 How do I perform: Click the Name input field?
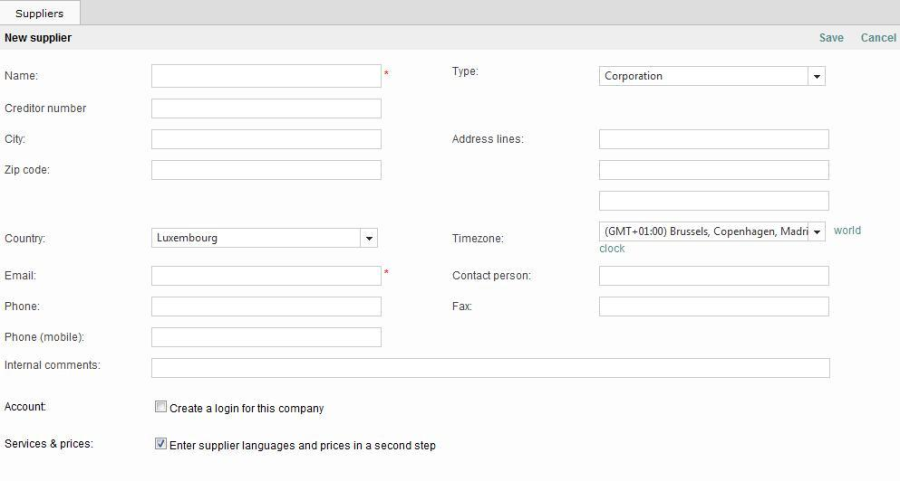(x=266, y=76)
